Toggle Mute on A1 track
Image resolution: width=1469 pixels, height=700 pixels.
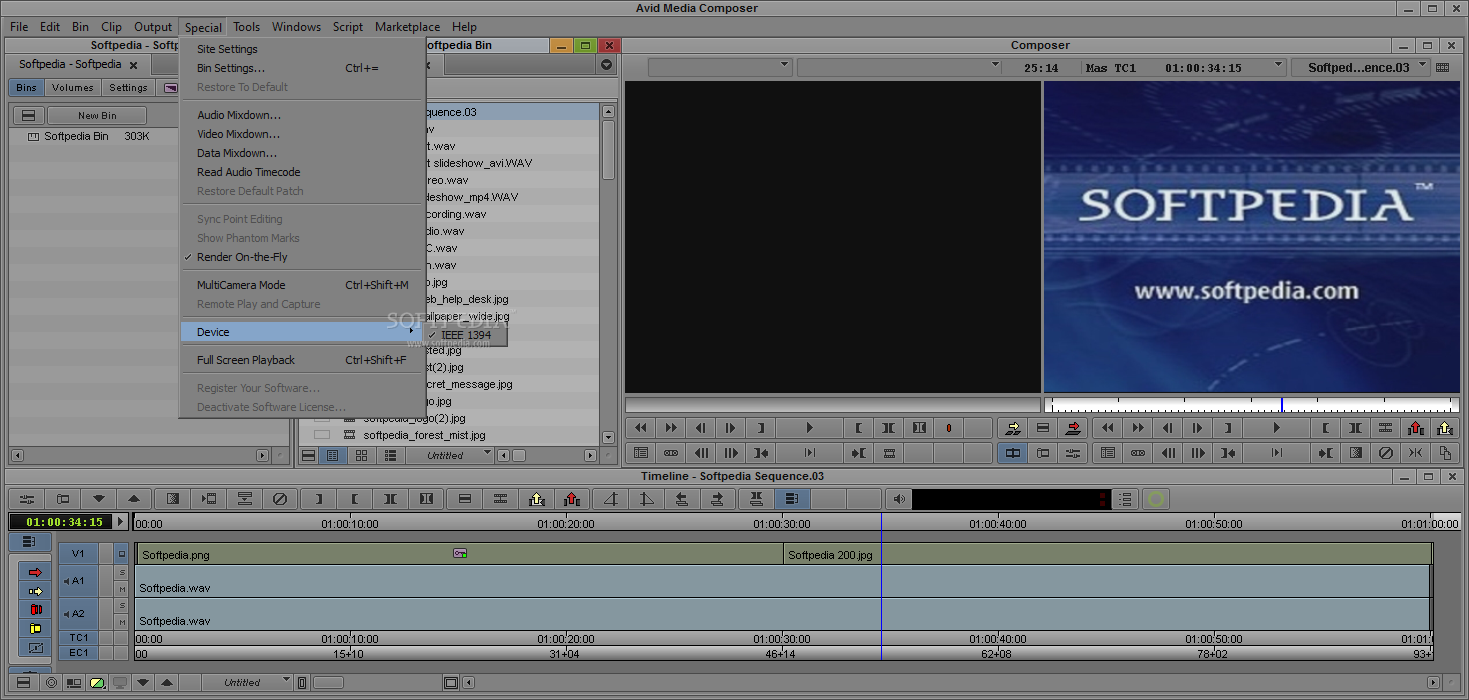click(x=122, y=590)
